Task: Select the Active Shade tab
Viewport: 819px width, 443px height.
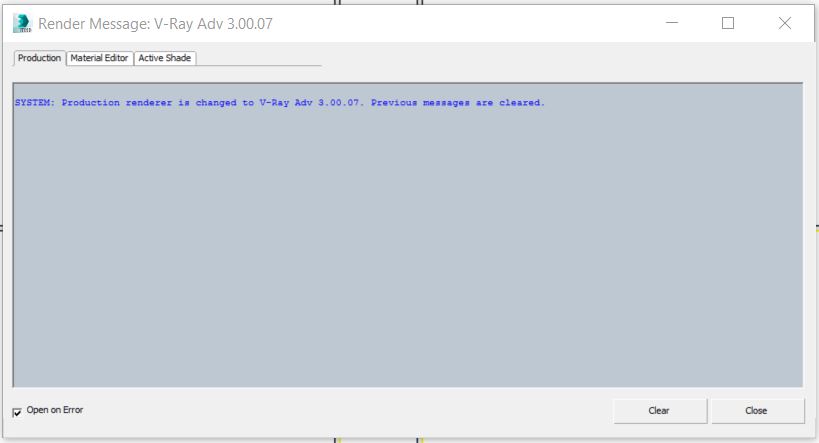Action: (x=165, y=58)
